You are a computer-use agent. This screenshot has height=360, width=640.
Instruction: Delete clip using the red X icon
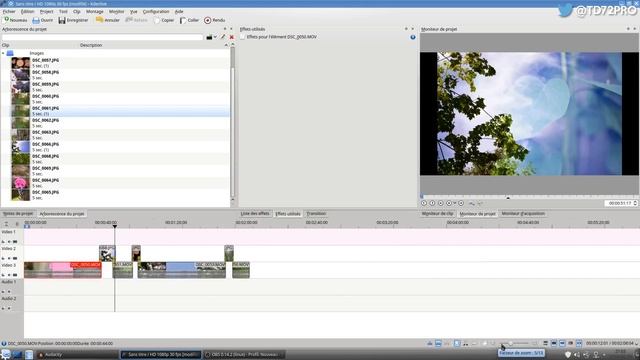click(x=231, y=37)
